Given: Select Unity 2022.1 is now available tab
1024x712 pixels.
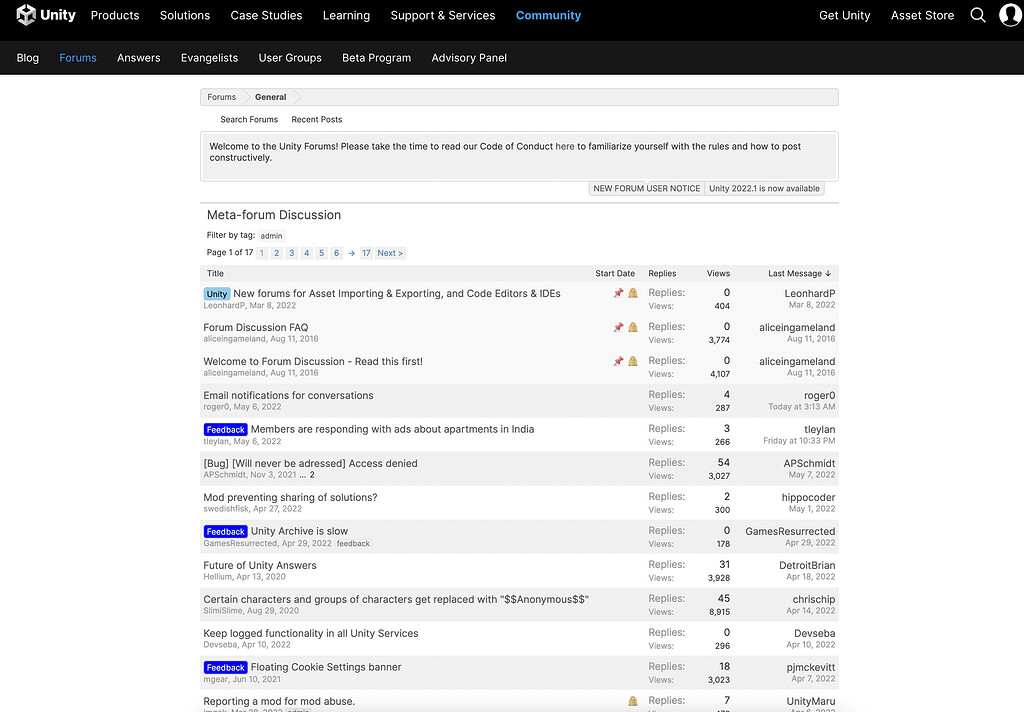Looking at the screenshot, I should pyautogui.click(x=764, y=188).
